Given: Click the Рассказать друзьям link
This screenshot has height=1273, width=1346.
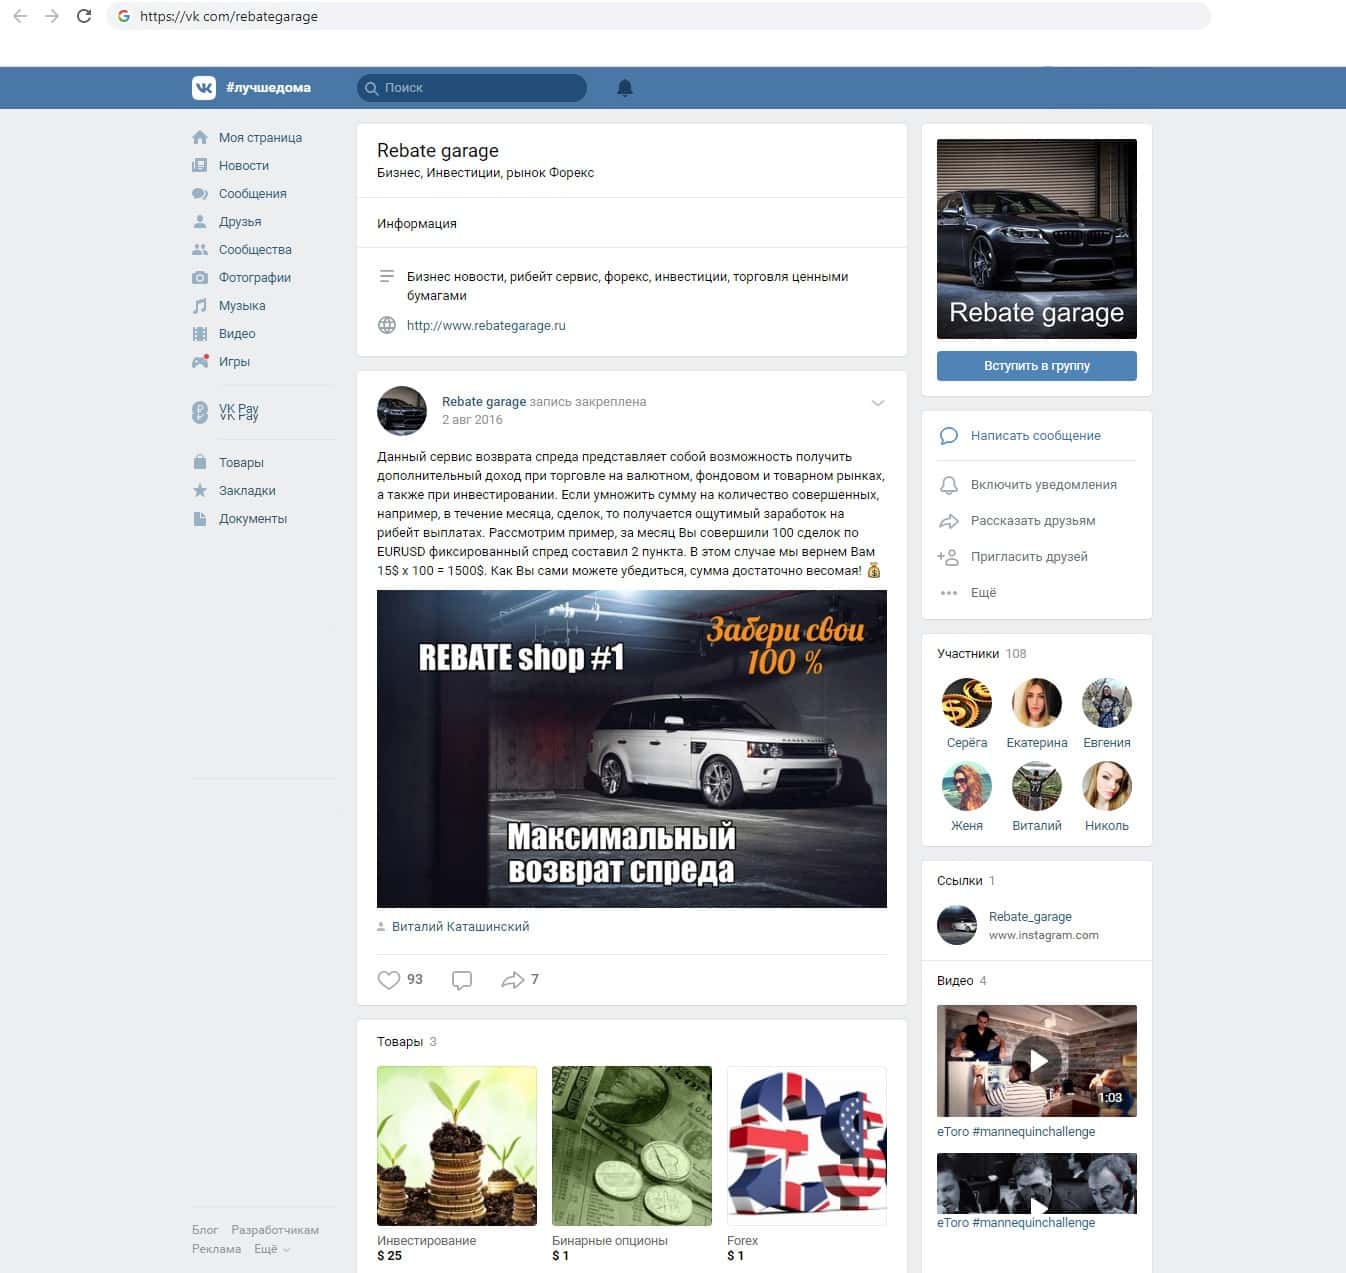Looking at the screenshot, I should [x=1033, y=521].
